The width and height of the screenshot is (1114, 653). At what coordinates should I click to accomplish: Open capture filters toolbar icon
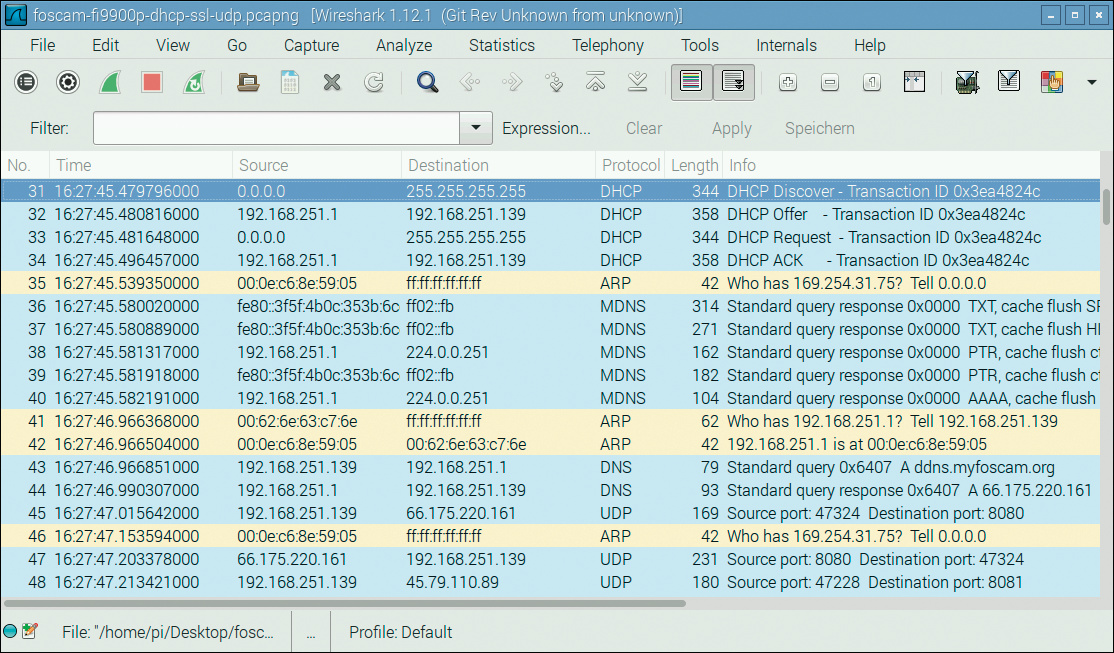click(966, 83)
